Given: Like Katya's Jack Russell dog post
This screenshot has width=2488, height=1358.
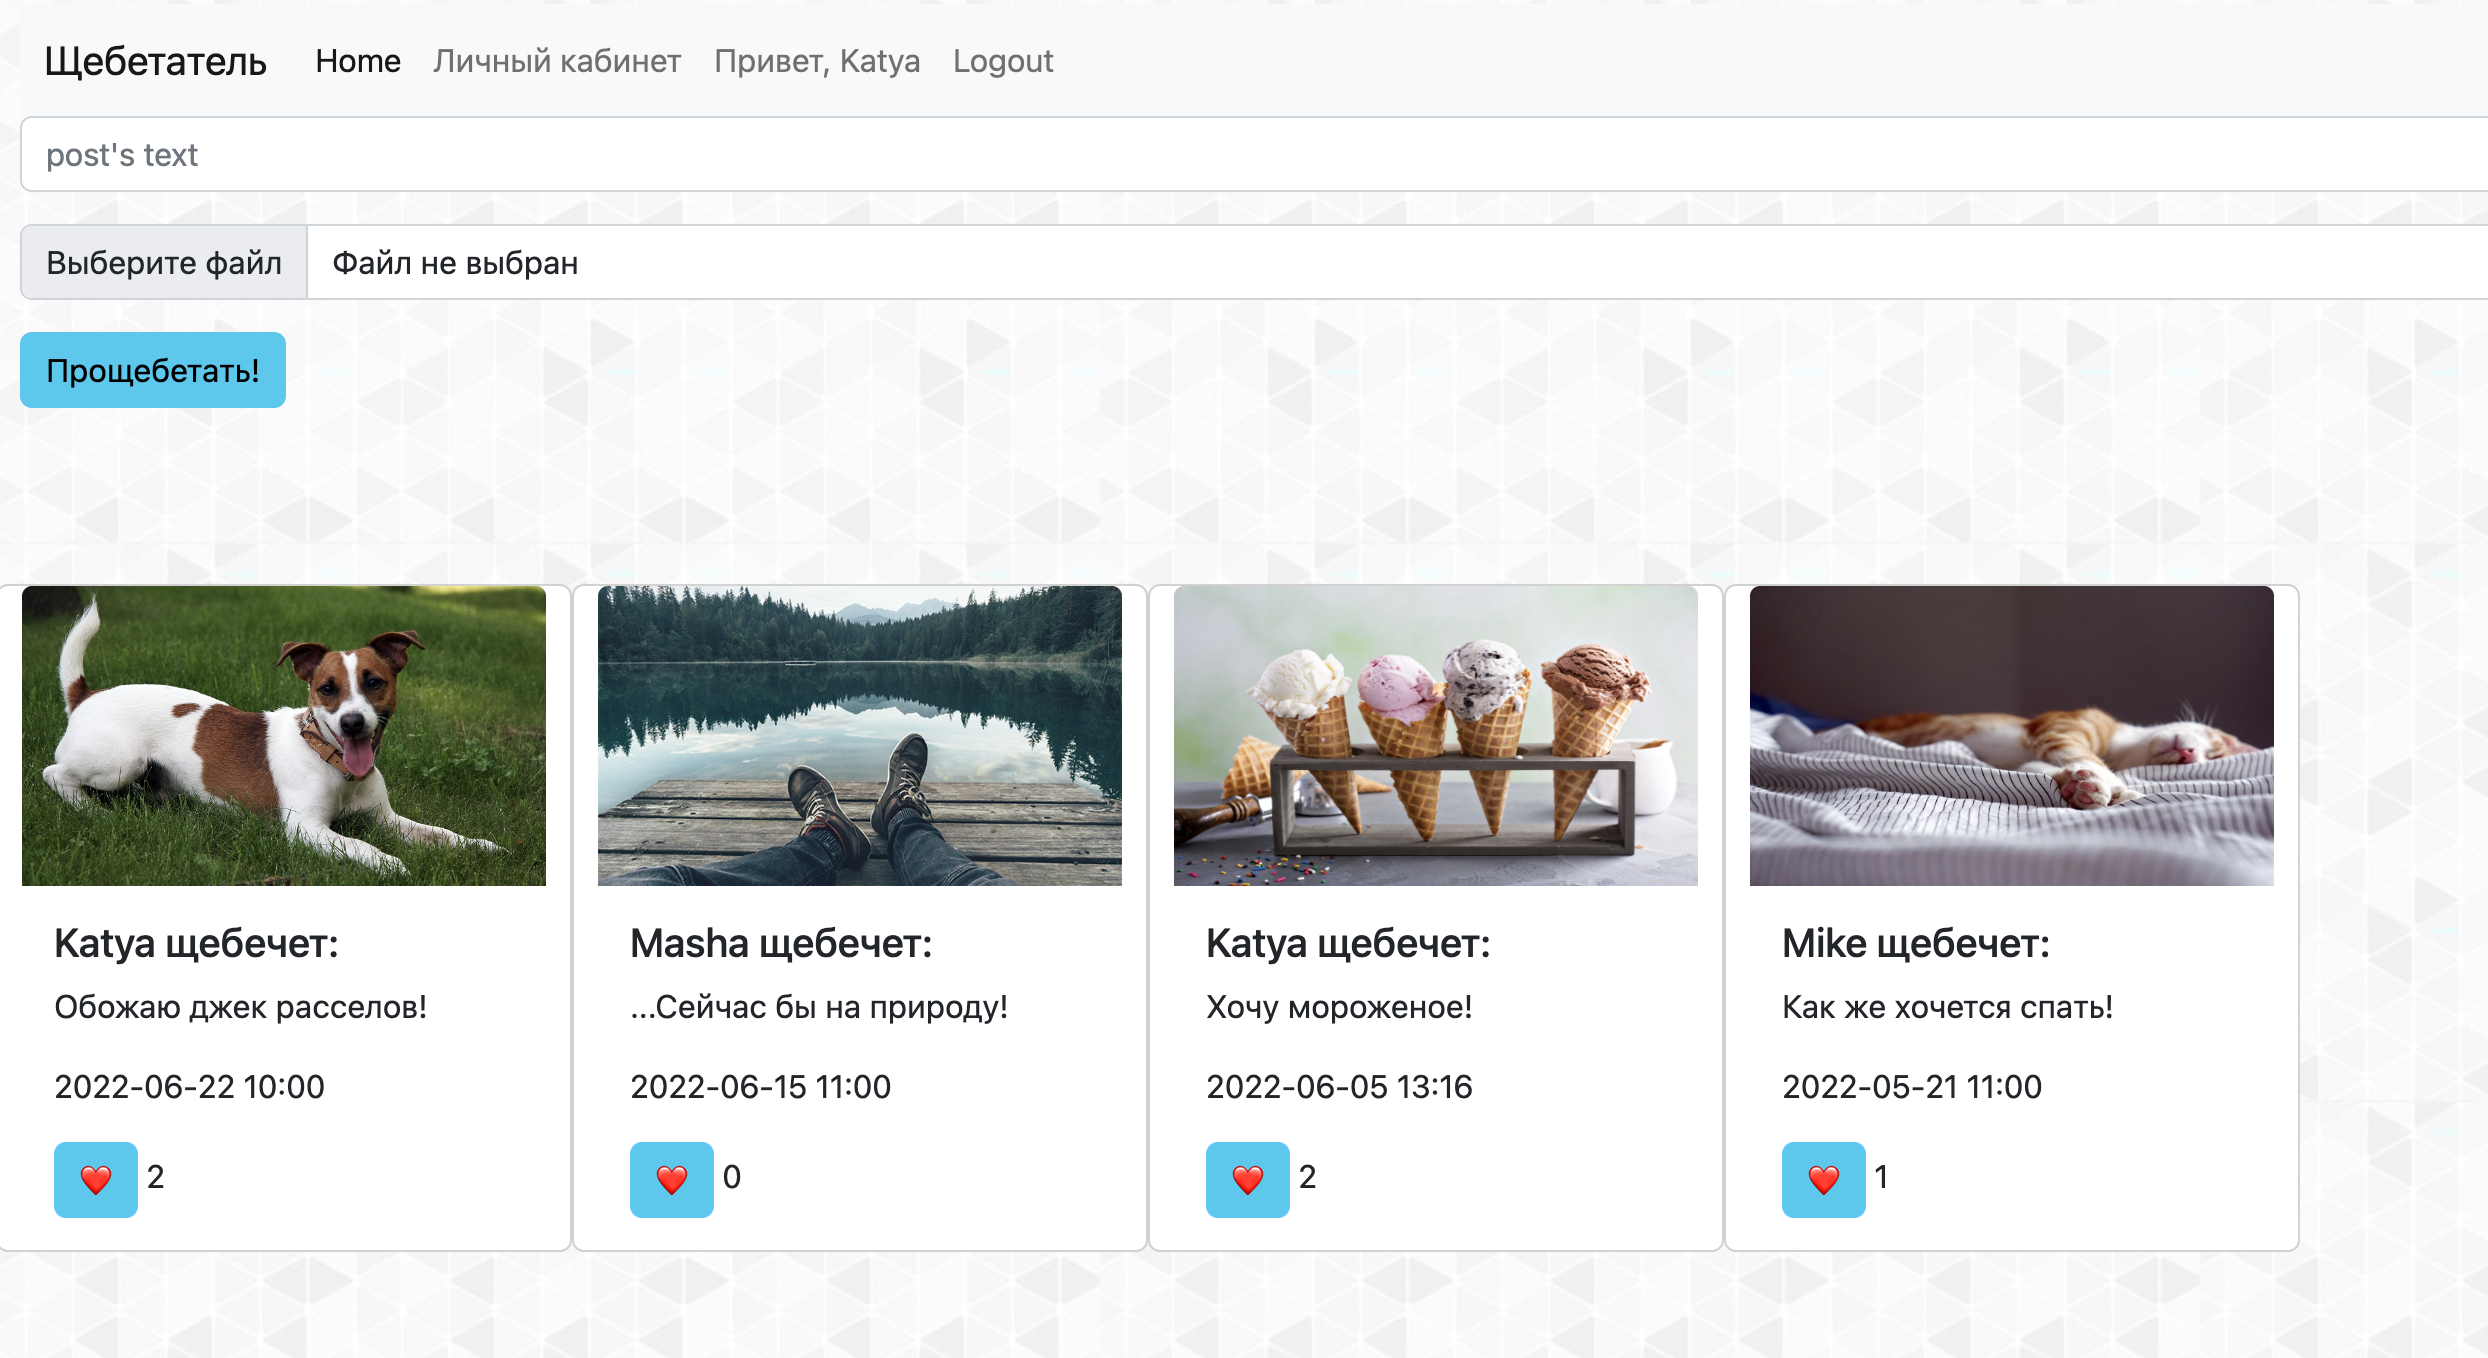Looking at the screenshot, I should (x=96, y=1179).
